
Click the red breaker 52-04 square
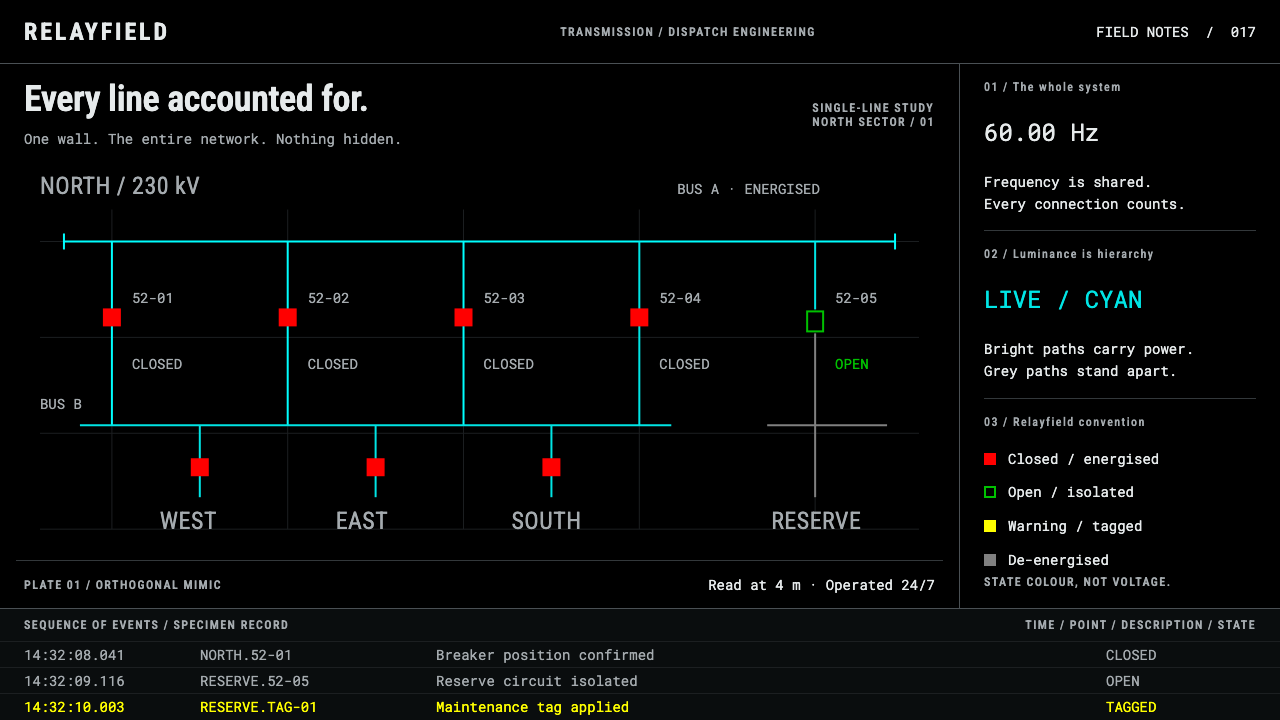click(639, 317)
